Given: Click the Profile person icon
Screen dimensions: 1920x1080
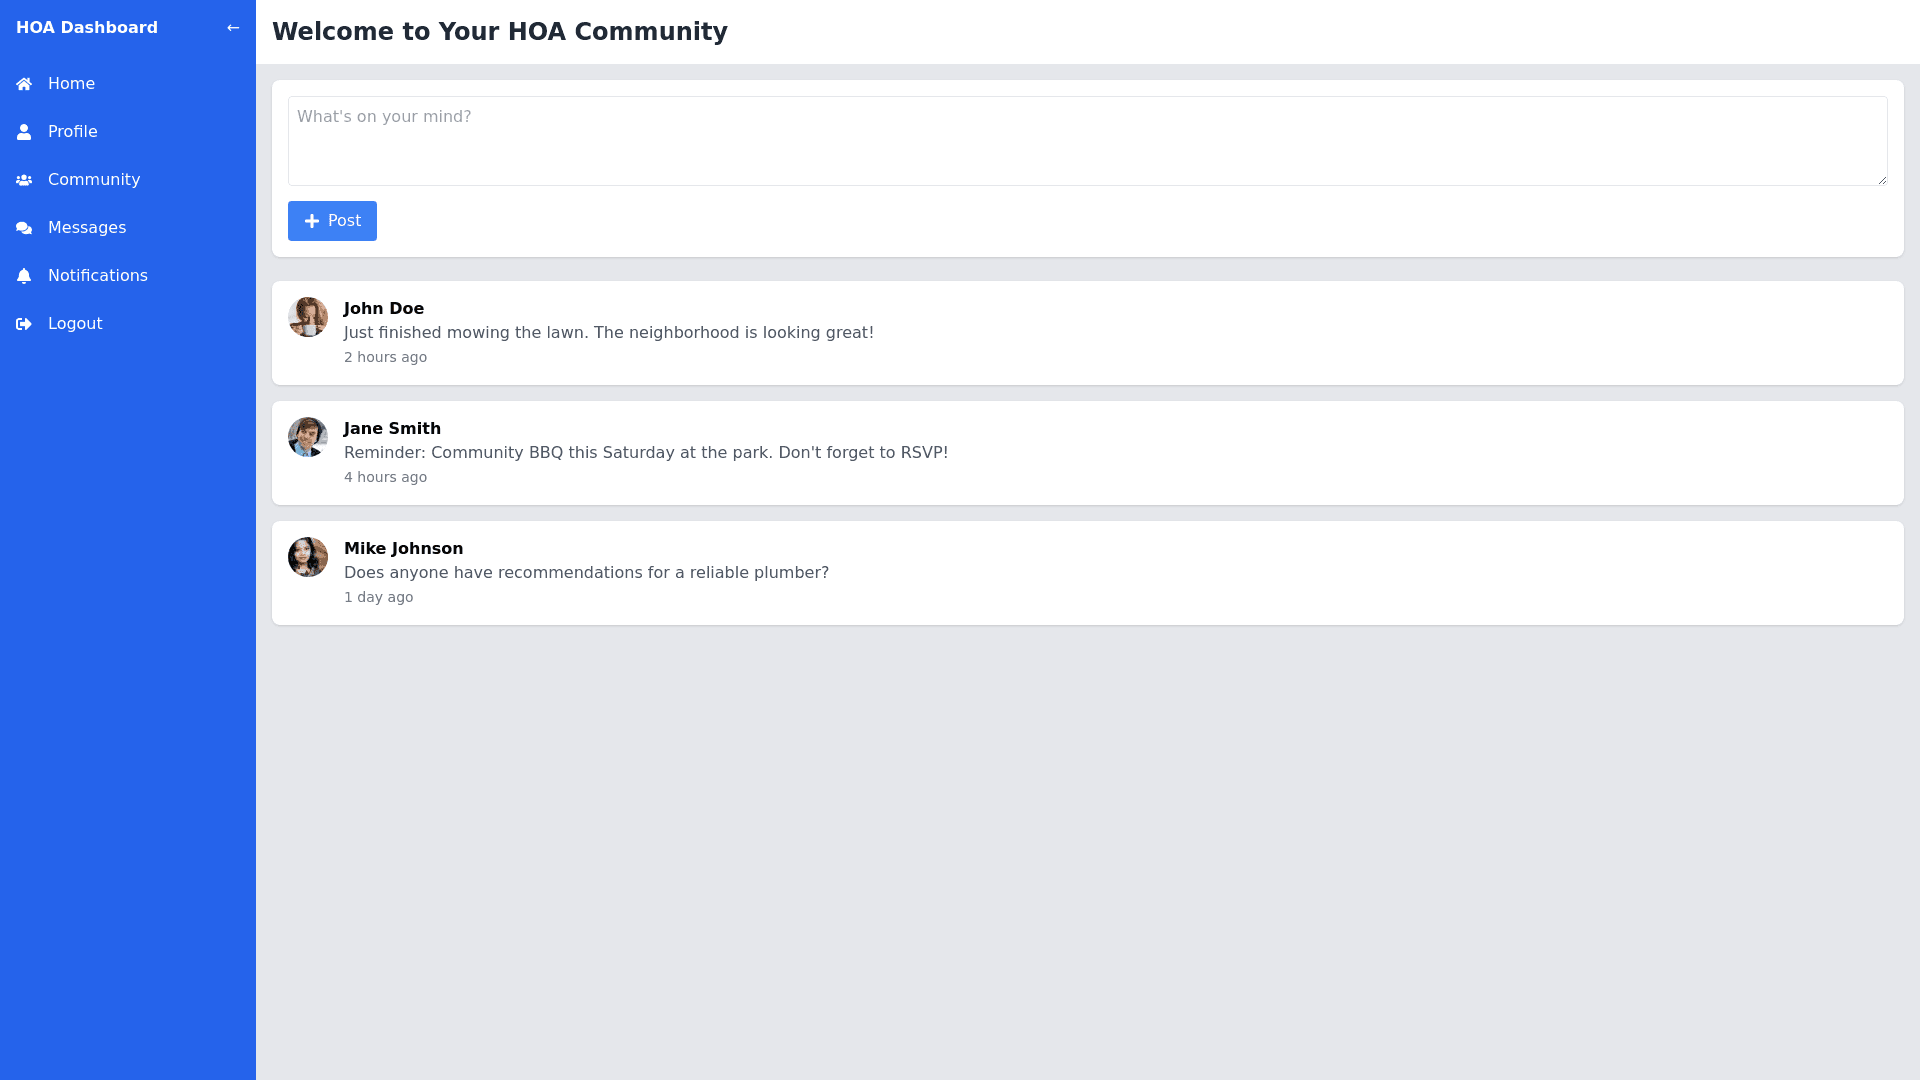Looking at the screenshot, I should pos(24,132).
